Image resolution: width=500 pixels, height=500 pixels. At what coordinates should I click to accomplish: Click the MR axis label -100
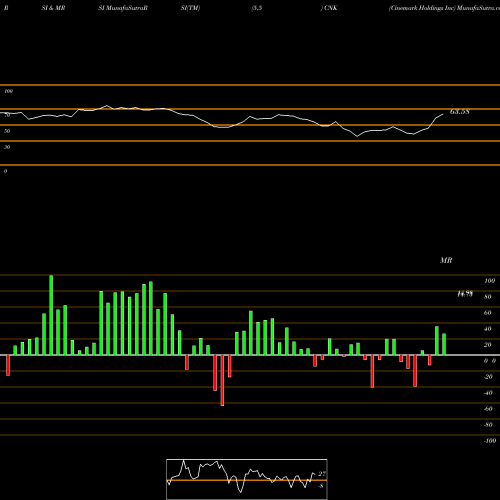coord(490,441)
